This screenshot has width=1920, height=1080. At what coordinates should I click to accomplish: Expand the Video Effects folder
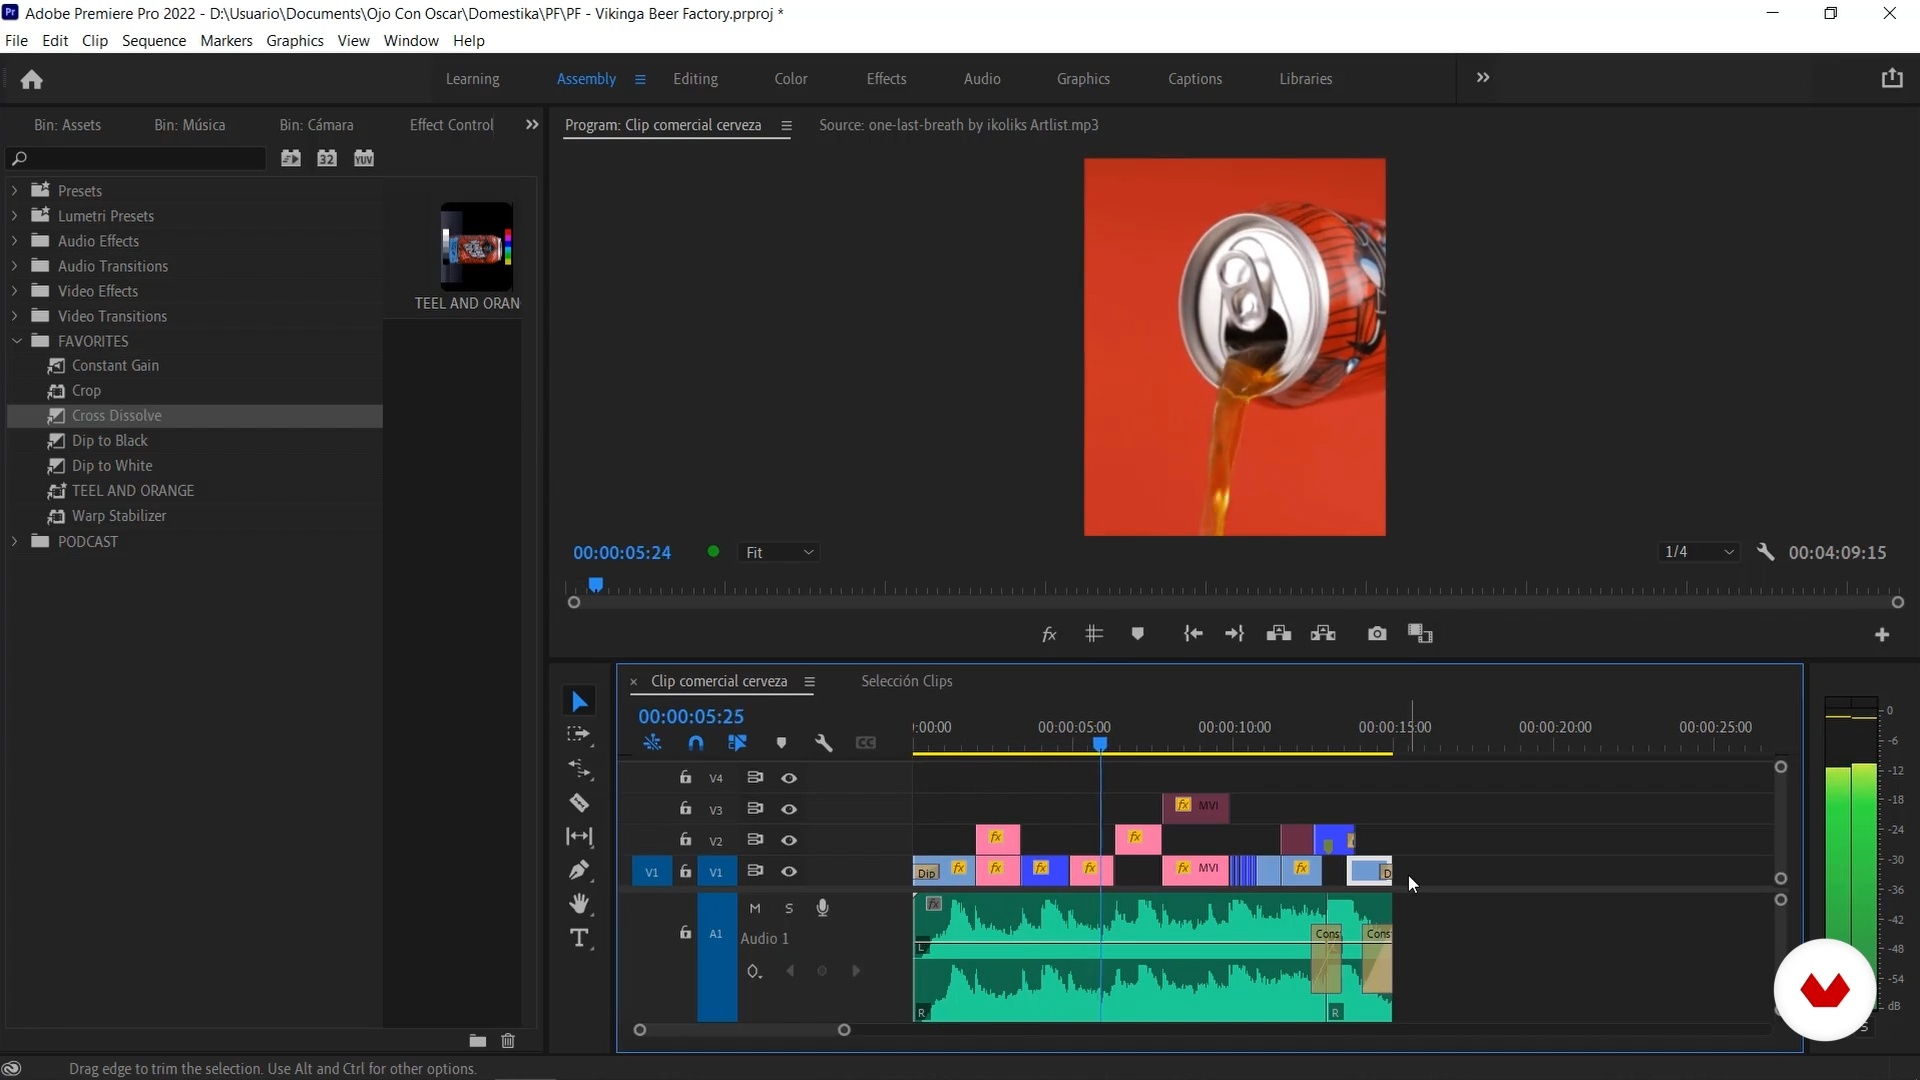click(x=15, y=291)
